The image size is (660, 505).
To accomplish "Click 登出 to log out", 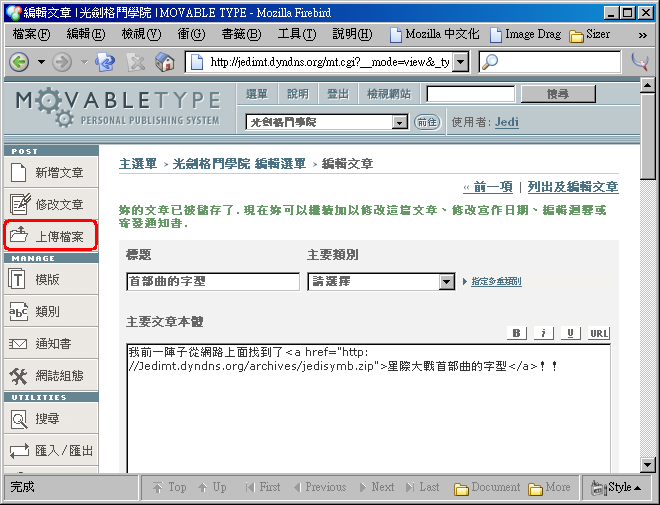I will [x=338, y=94].
